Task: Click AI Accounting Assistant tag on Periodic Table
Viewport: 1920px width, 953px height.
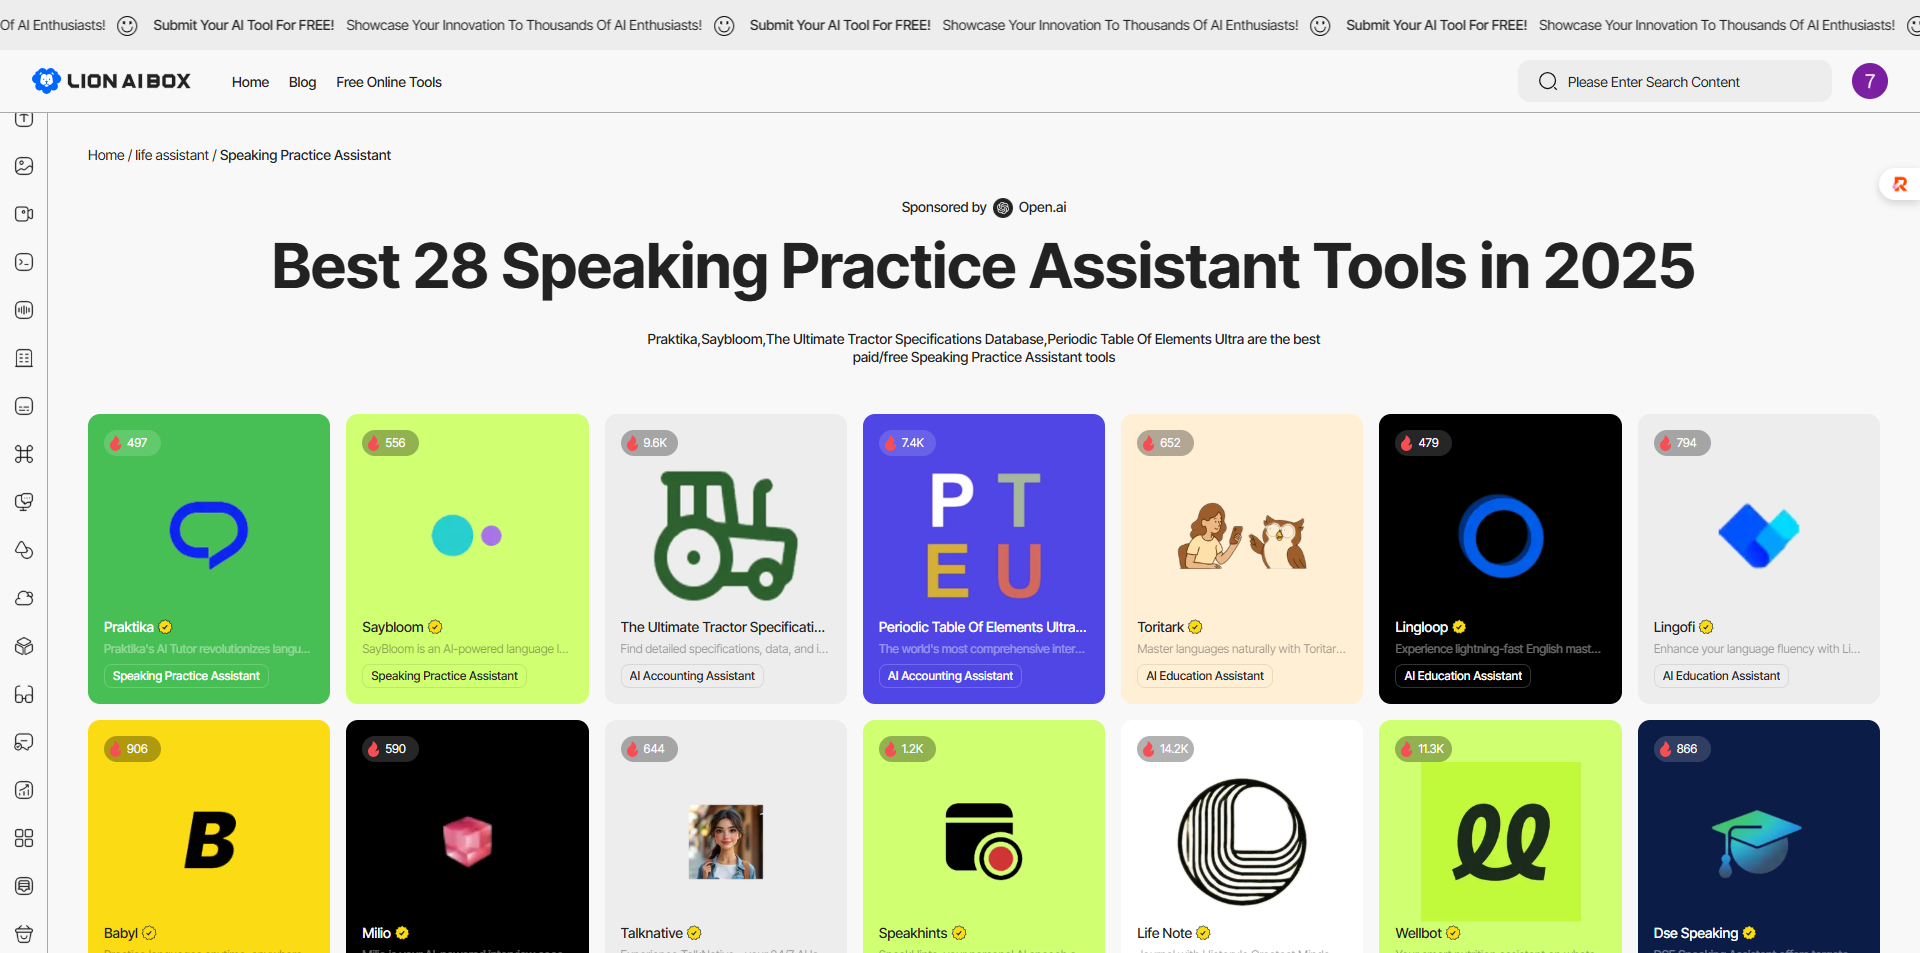Action: pyautogui.click(x=950, y=676)
